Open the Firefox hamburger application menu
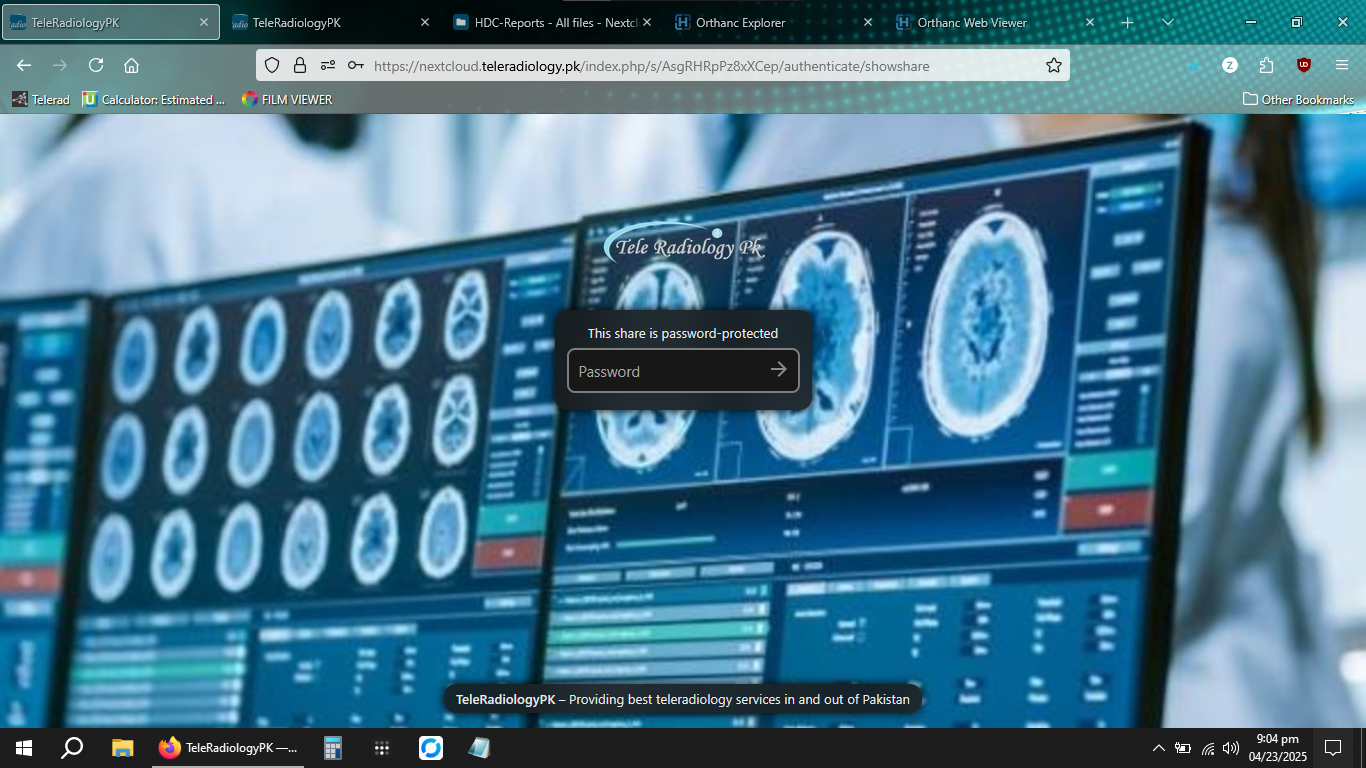Image resolution: width=1366 pixels, height=768 pixels. 1342,65
